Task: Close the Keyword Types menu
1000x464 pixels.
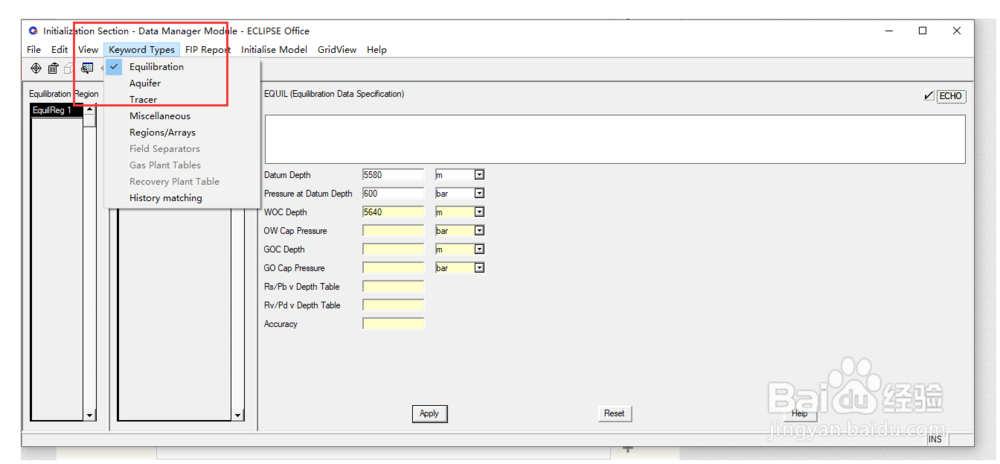Action: [142, 50]
